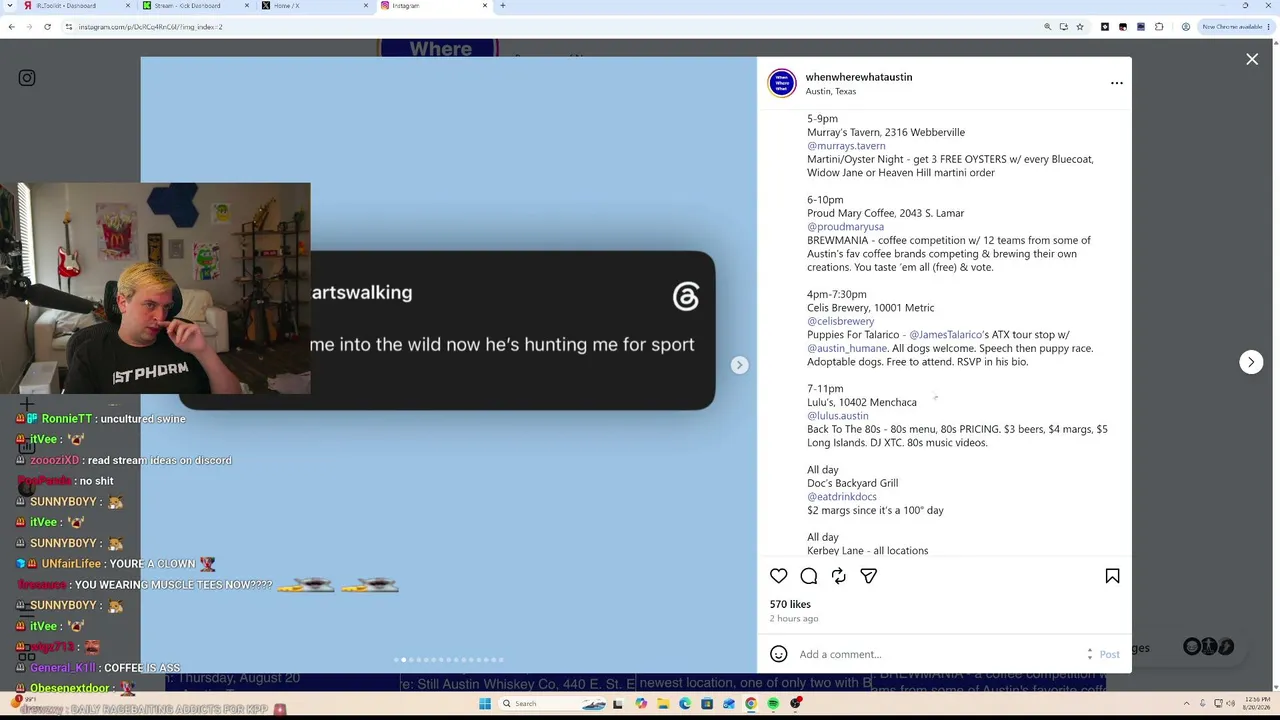Open @lulus.austin mention
This screenshot has height=720, width=1280.
click(837, 416)
